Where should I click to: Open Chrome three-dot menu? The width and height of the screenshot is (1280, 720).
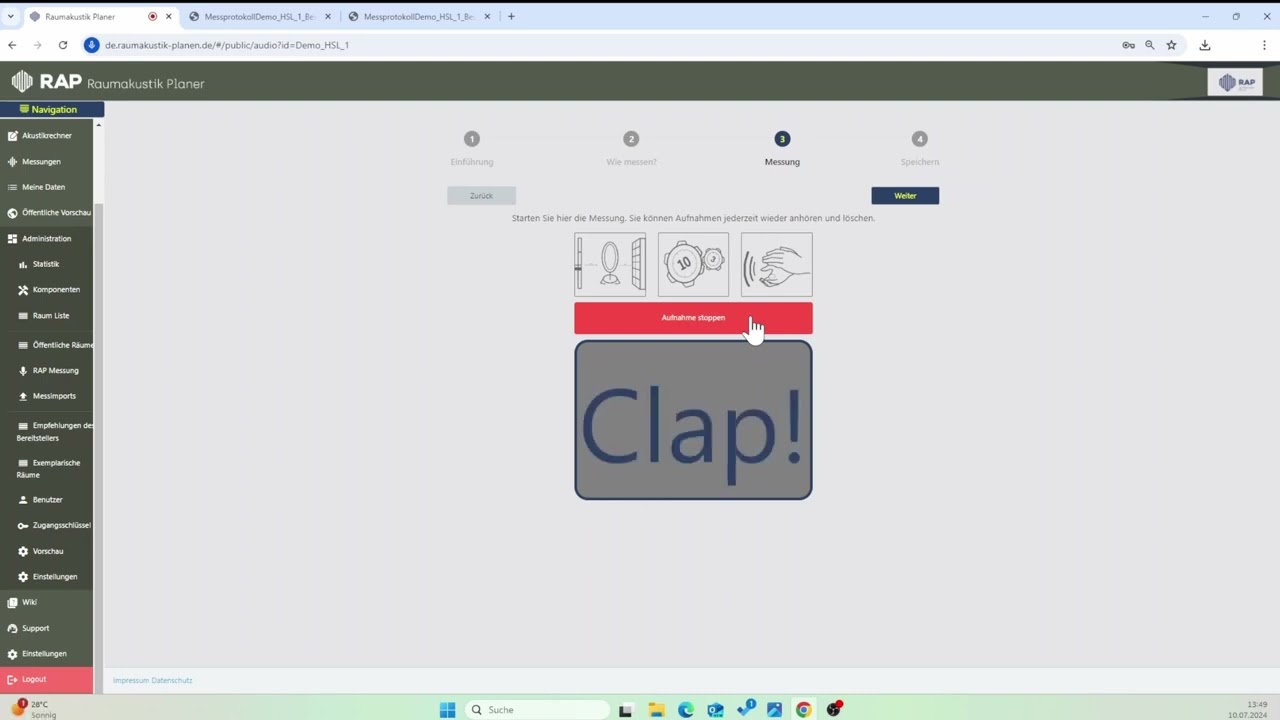click(1265, 45)
